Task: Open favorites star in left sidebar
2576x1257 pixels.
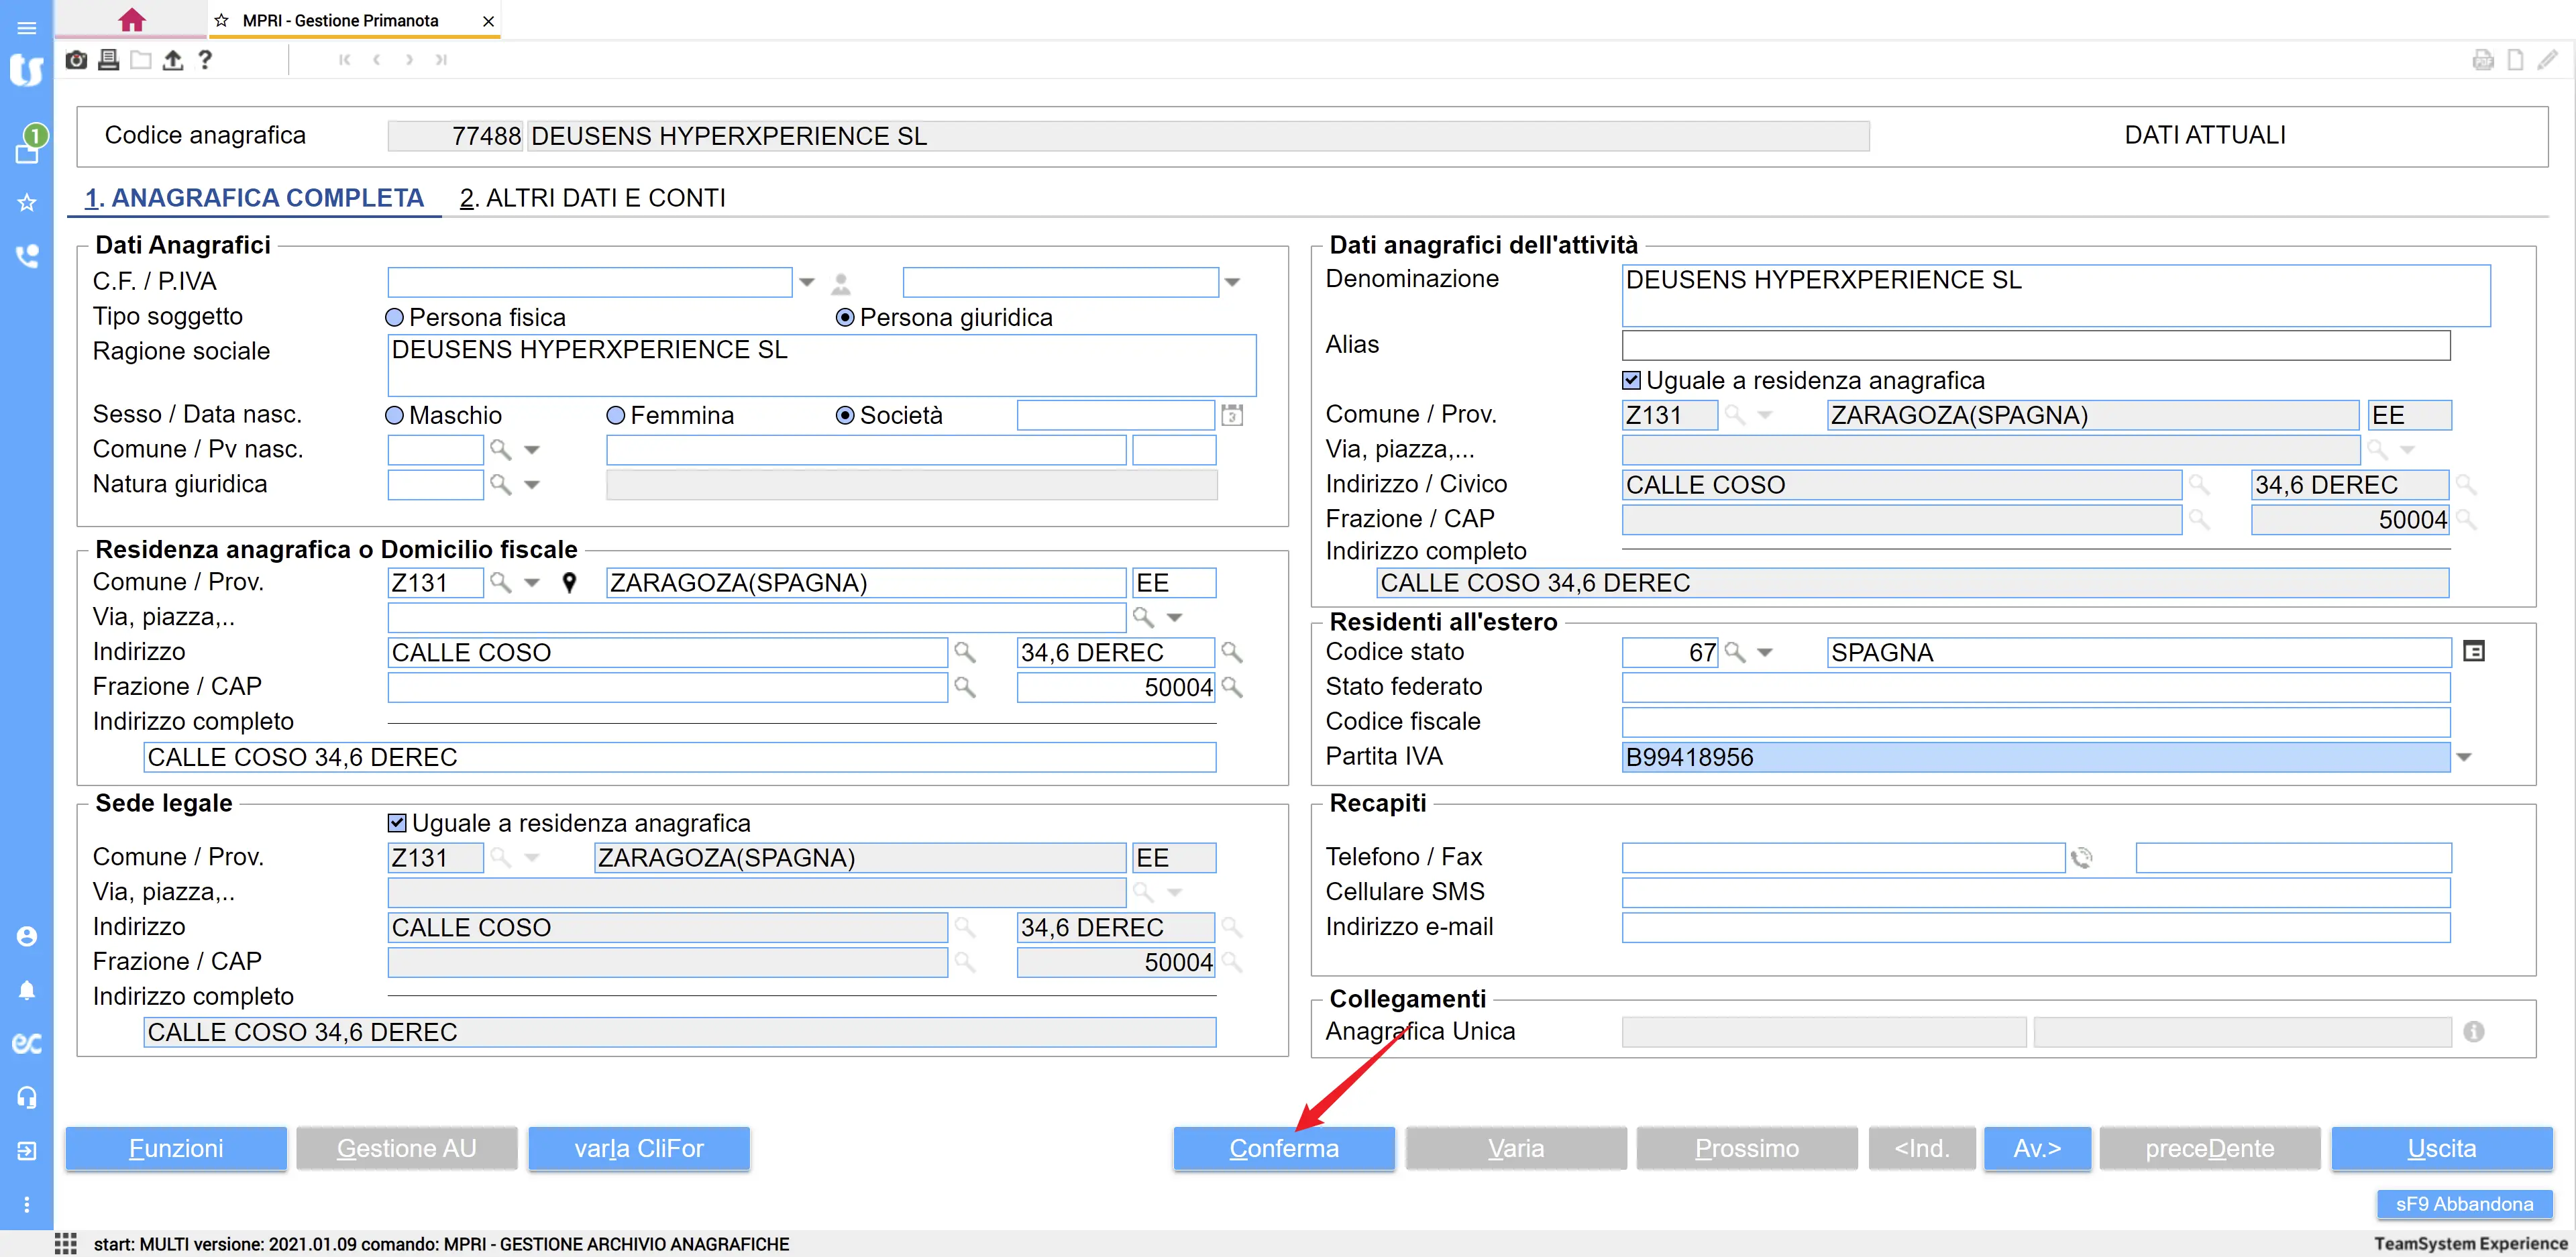Action: click(27, 203)
